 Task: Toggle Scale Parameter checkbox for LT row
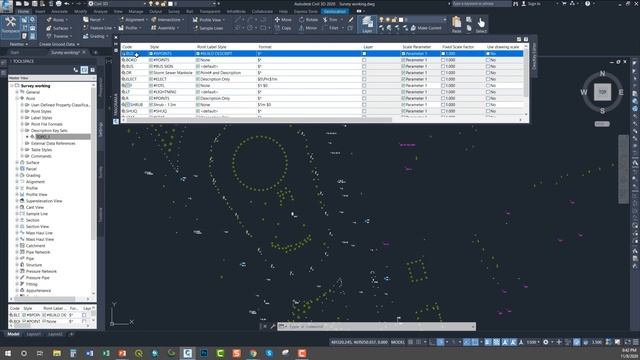coord(403,92)
